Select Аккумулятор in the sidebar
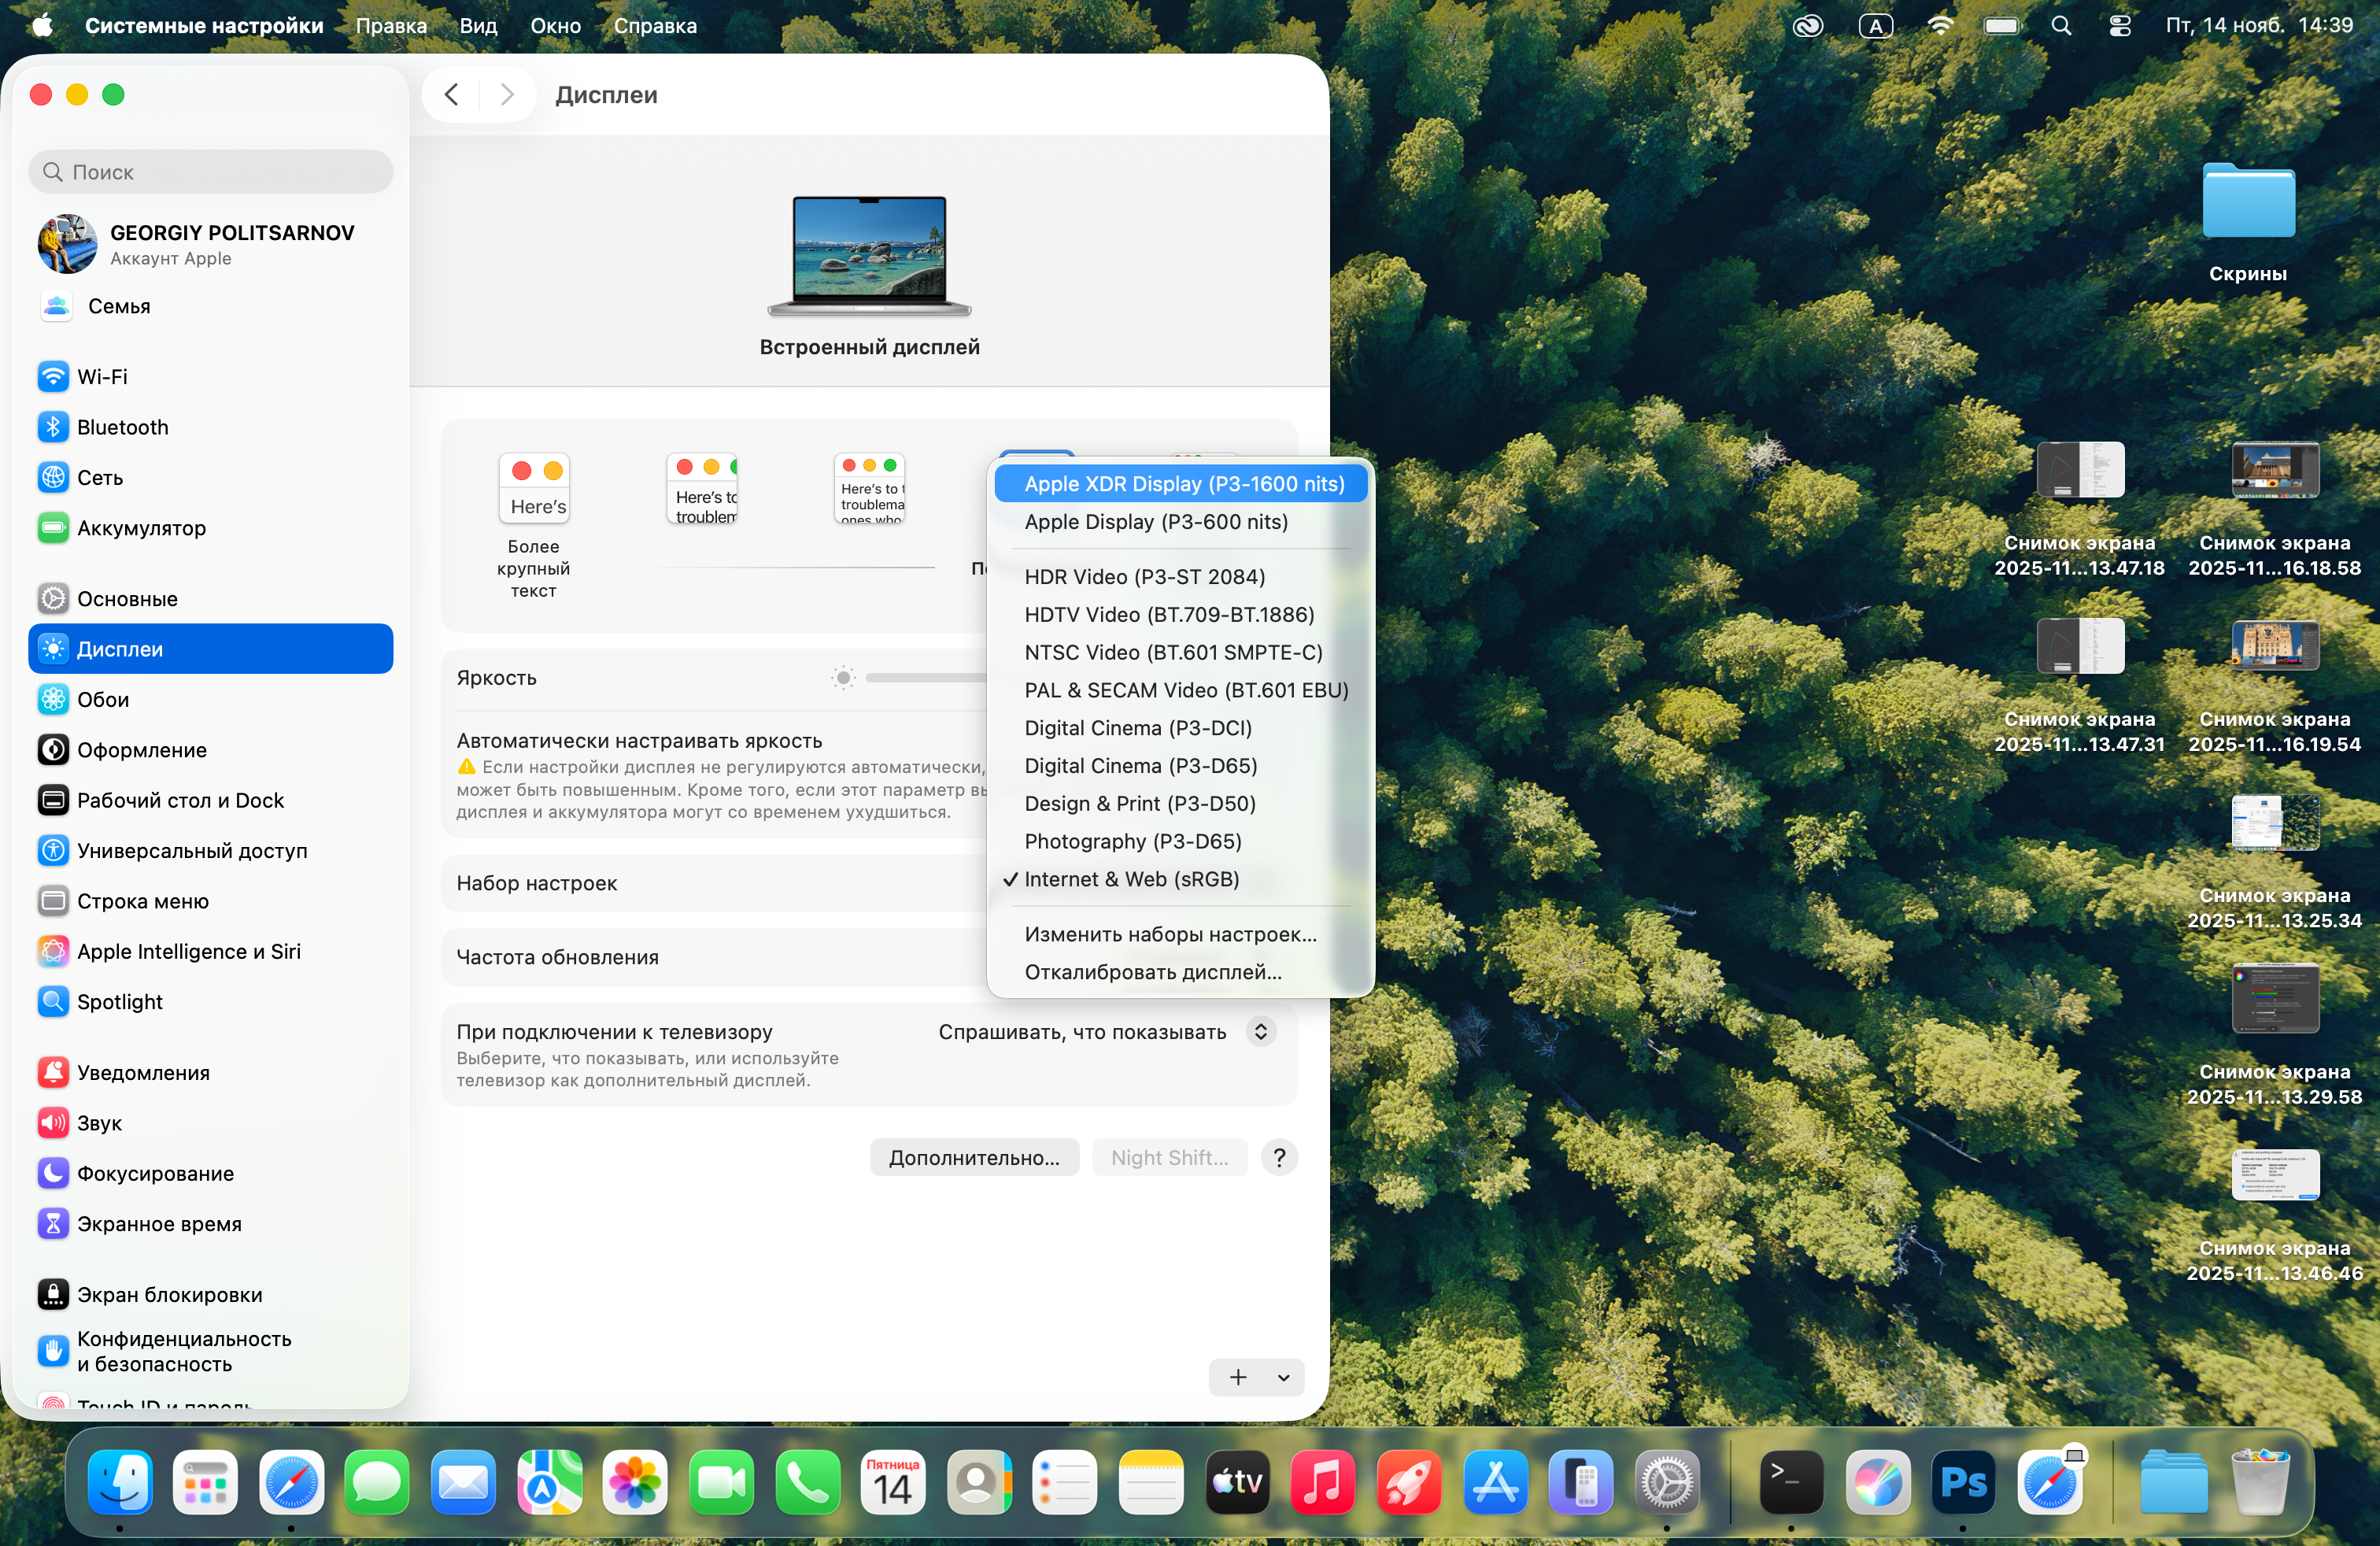Image resolution: width=2380 pixels, height=1546 pixels. [x=141, y=528]
